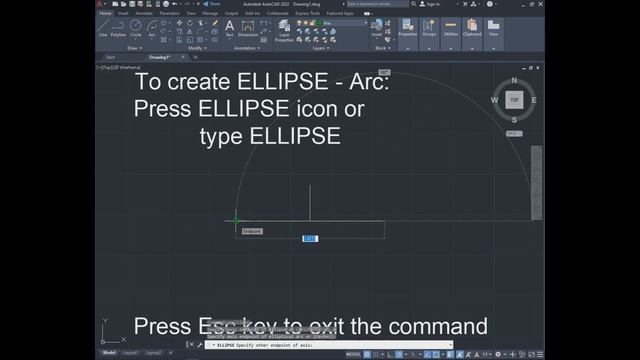Click the dynamic input length field
This screenshot has width=640, height=360.
coord(310,238)
